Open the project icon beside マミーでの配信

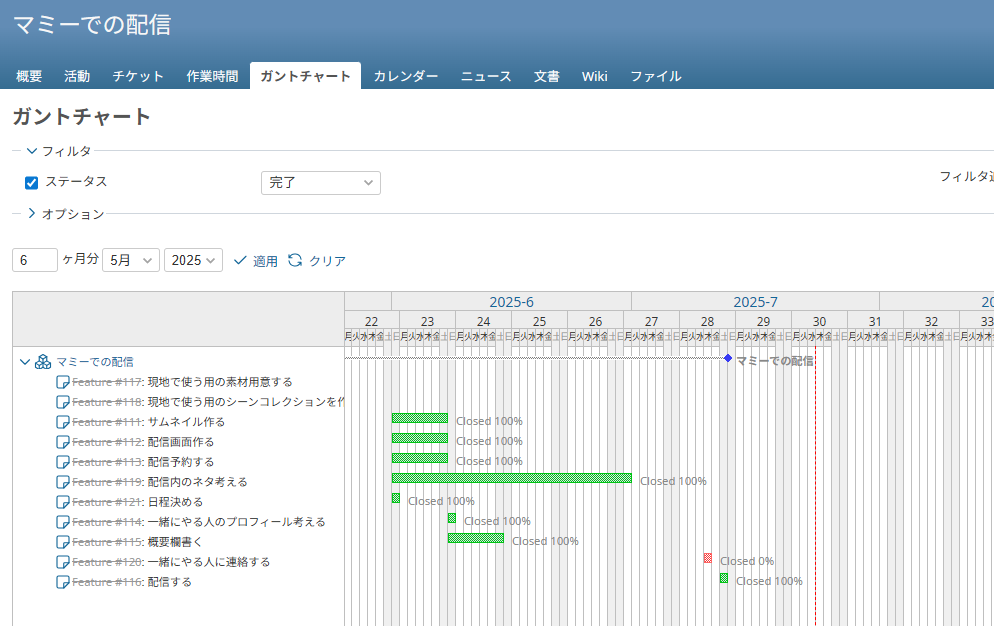pyautogui.click(x=42, y=362)
